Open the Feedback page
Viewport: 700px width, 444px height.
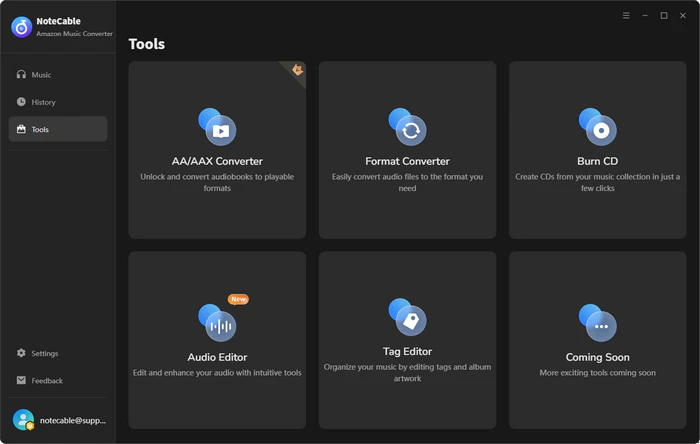point(58,380)
